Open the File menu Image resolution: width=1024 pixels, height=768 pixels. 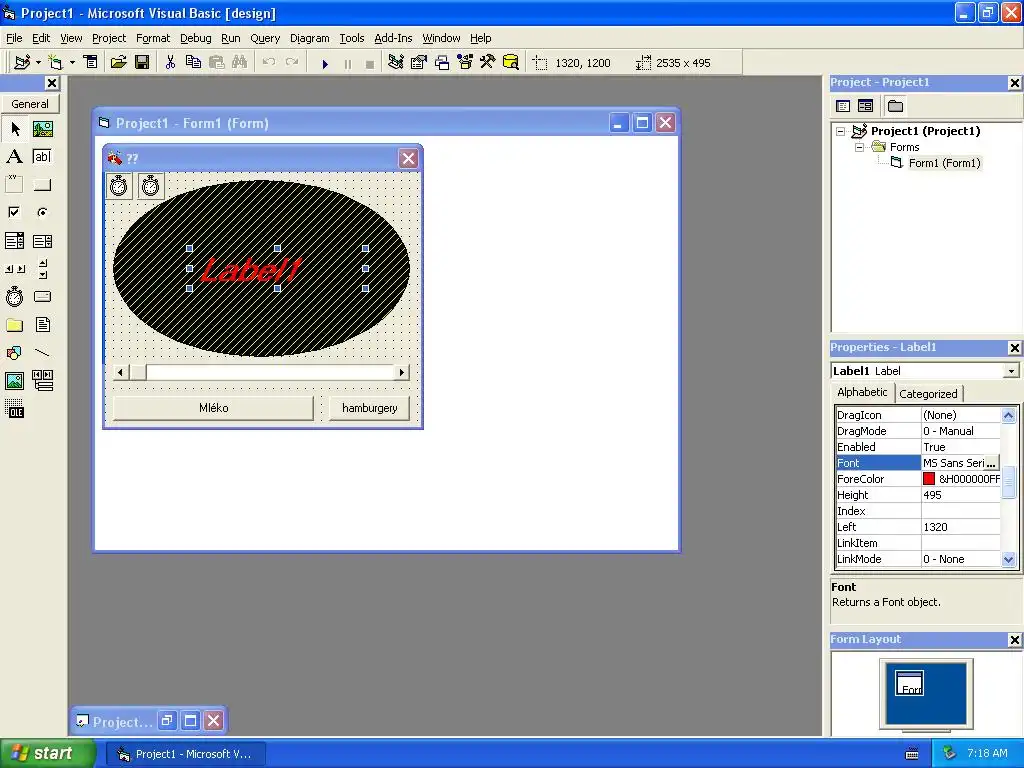pyautogui.click(x=14, y=38)
